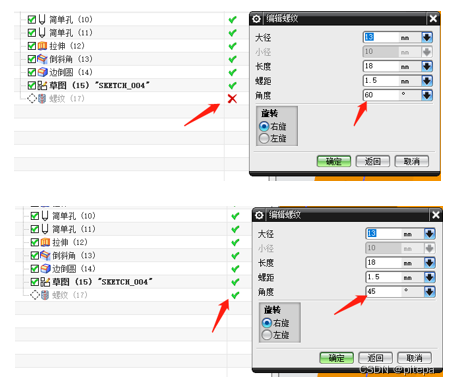Select failed 螺纹 (17) row in the tree
This screenshot has height=385, width=450.
coord(67,99)
